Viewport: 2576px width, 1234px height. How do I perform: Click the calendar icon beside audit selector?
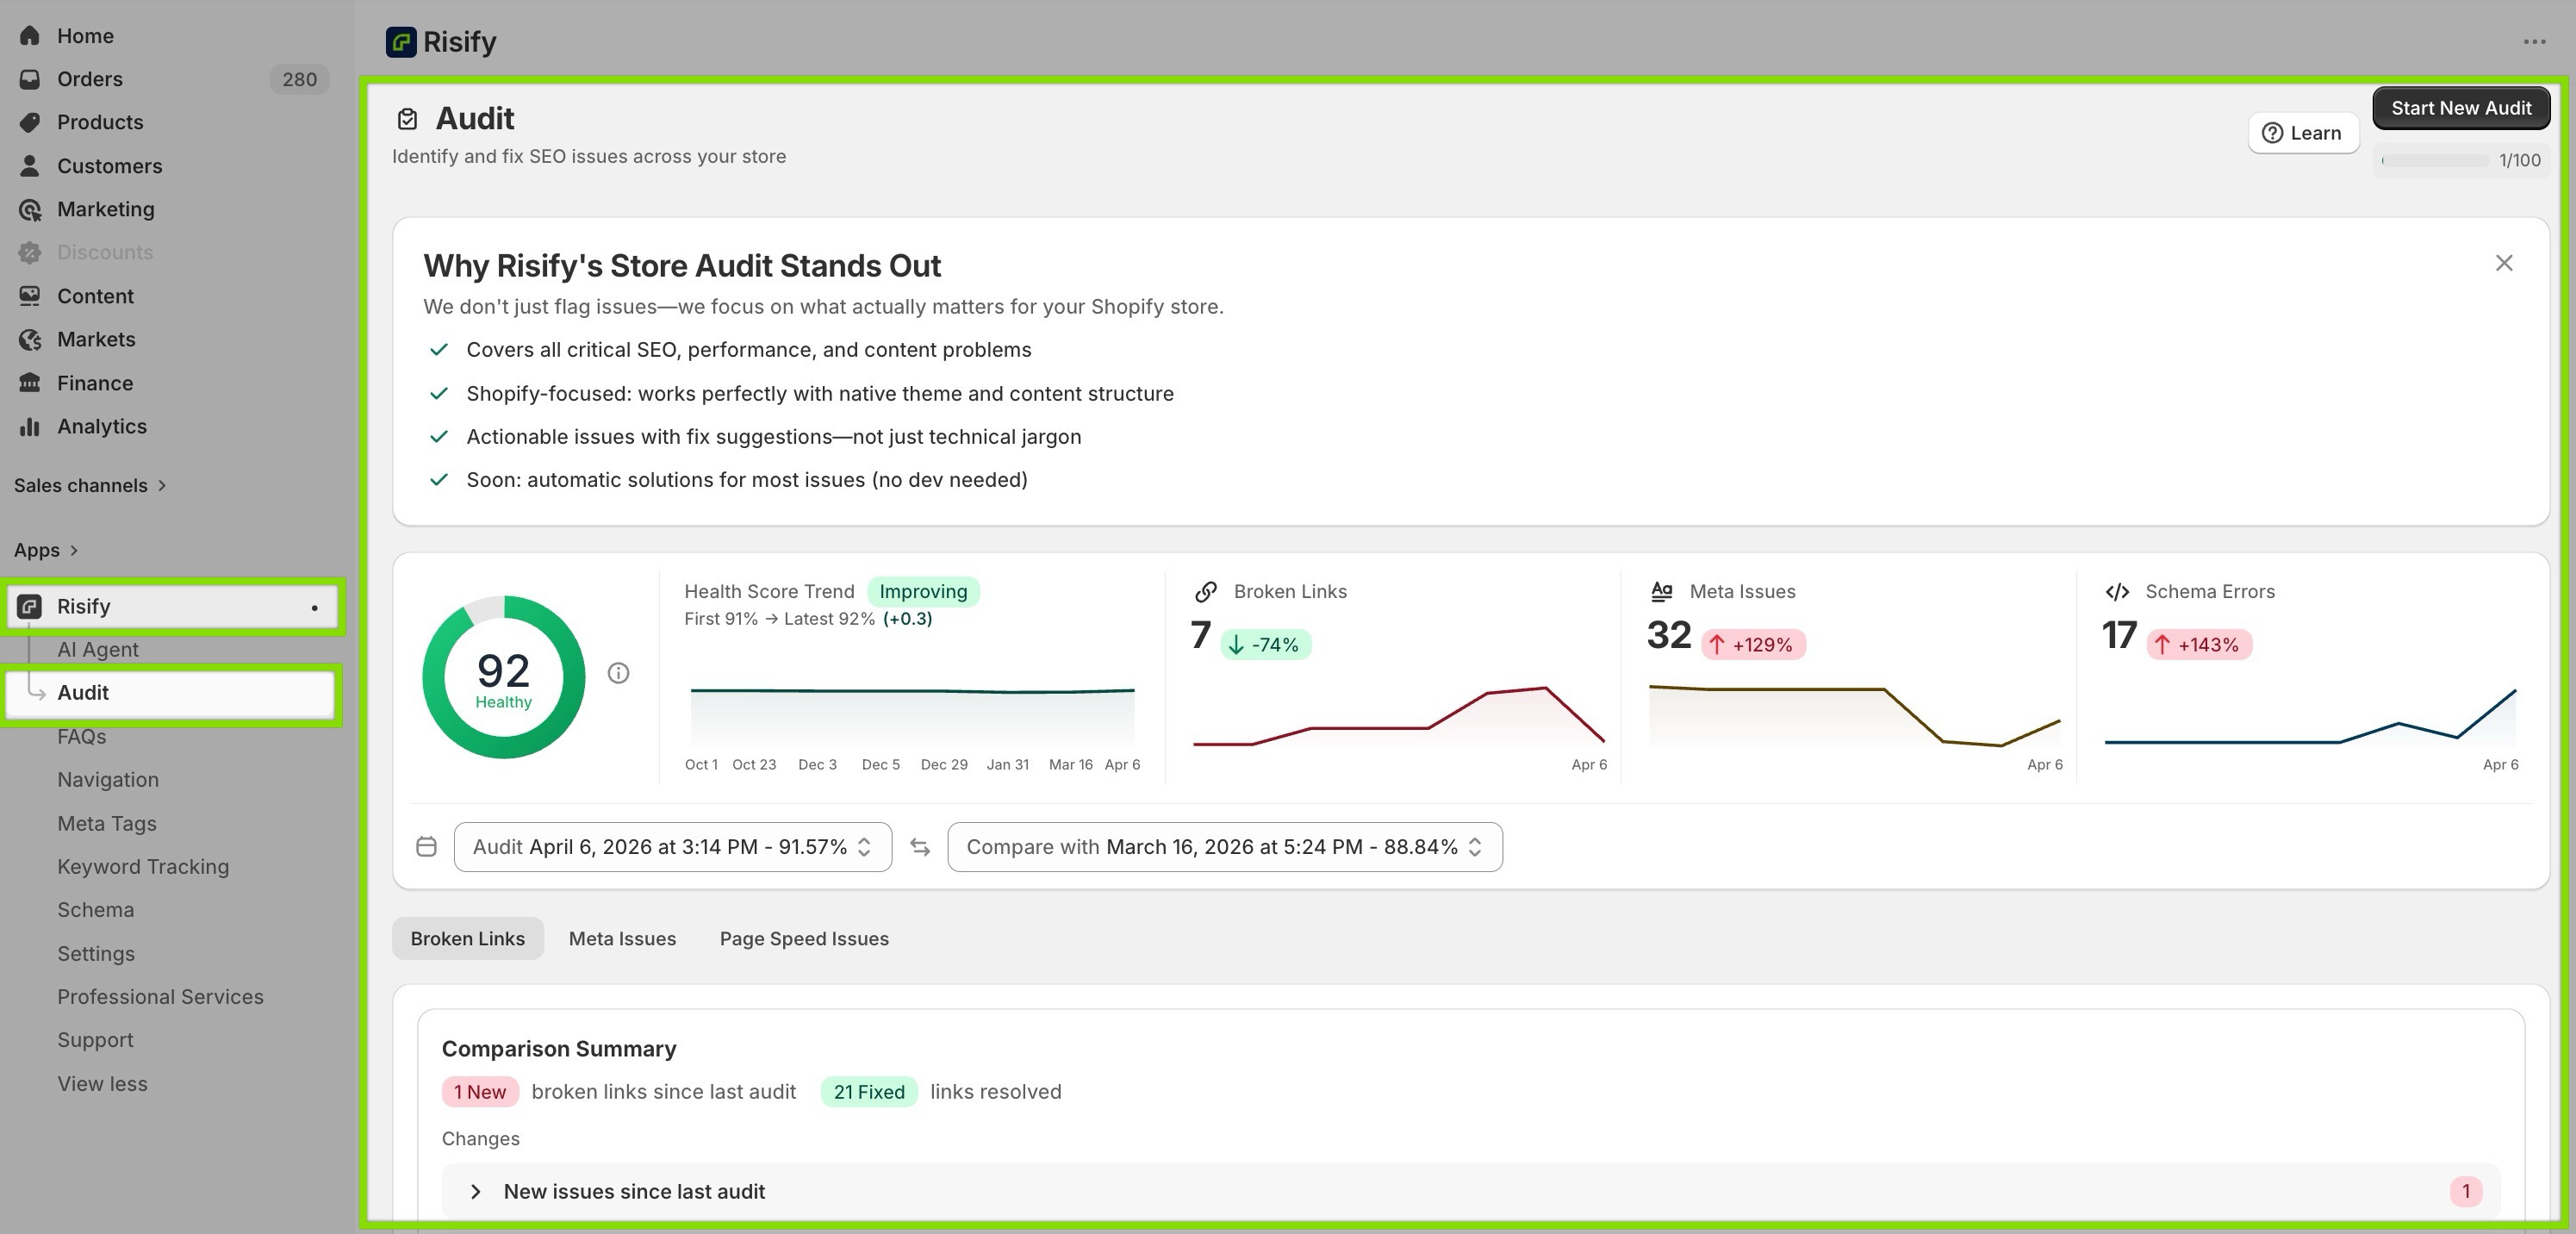426,847
